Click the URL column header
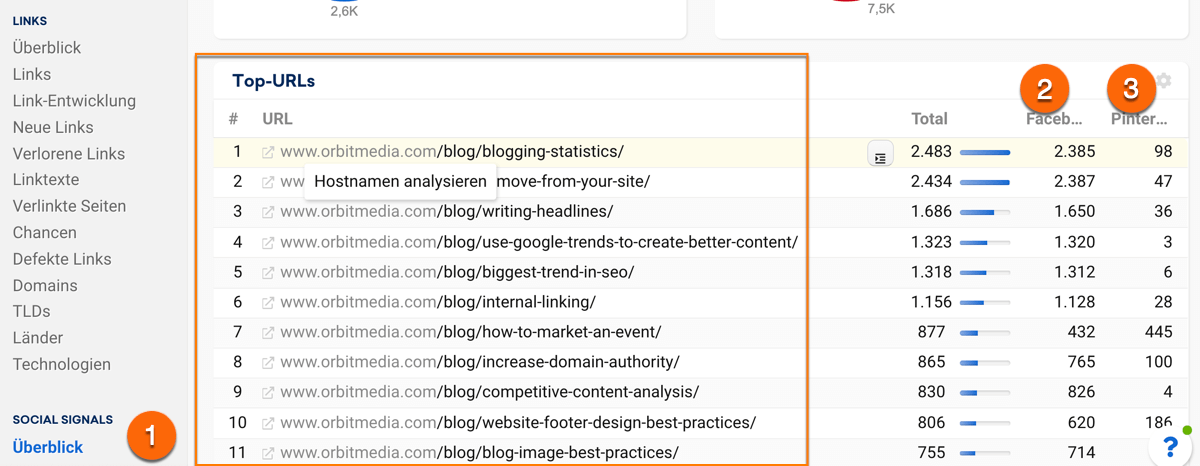Image resolution: width=1200 pixels, height=466 pixels. 277,119
